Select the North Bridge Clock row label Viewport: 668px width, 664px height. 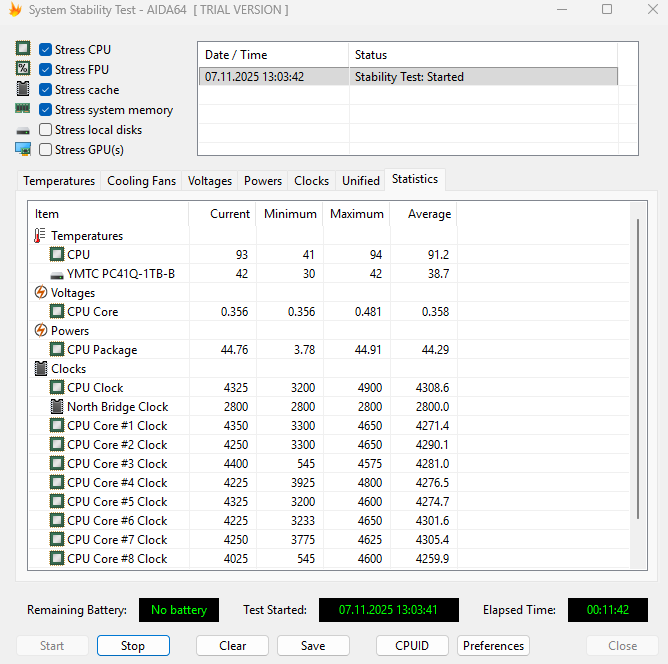(x=118, y=407)
